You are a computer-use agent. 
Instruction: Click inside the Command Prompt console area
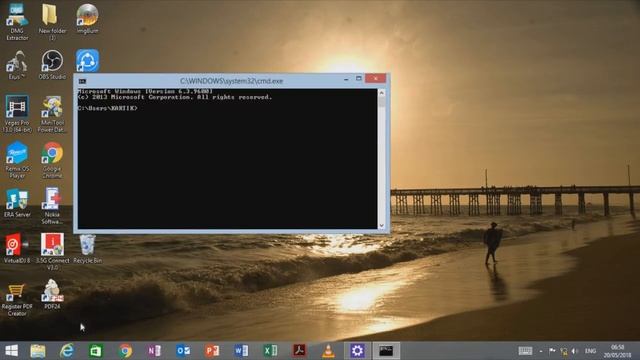tap(227, 159)
